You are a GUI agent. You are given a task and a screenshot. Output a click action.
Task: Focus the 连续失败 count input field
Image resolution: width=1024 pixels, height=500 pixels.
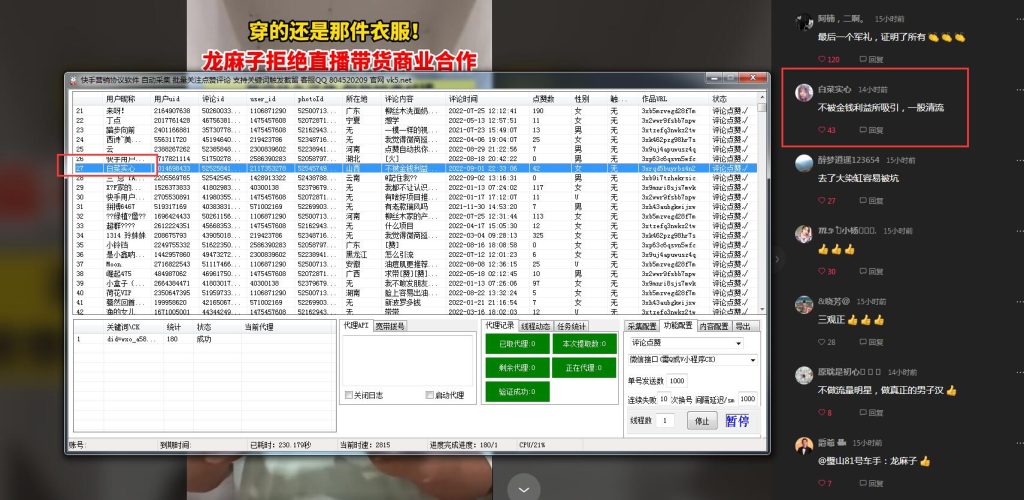(x=664, y=398)
